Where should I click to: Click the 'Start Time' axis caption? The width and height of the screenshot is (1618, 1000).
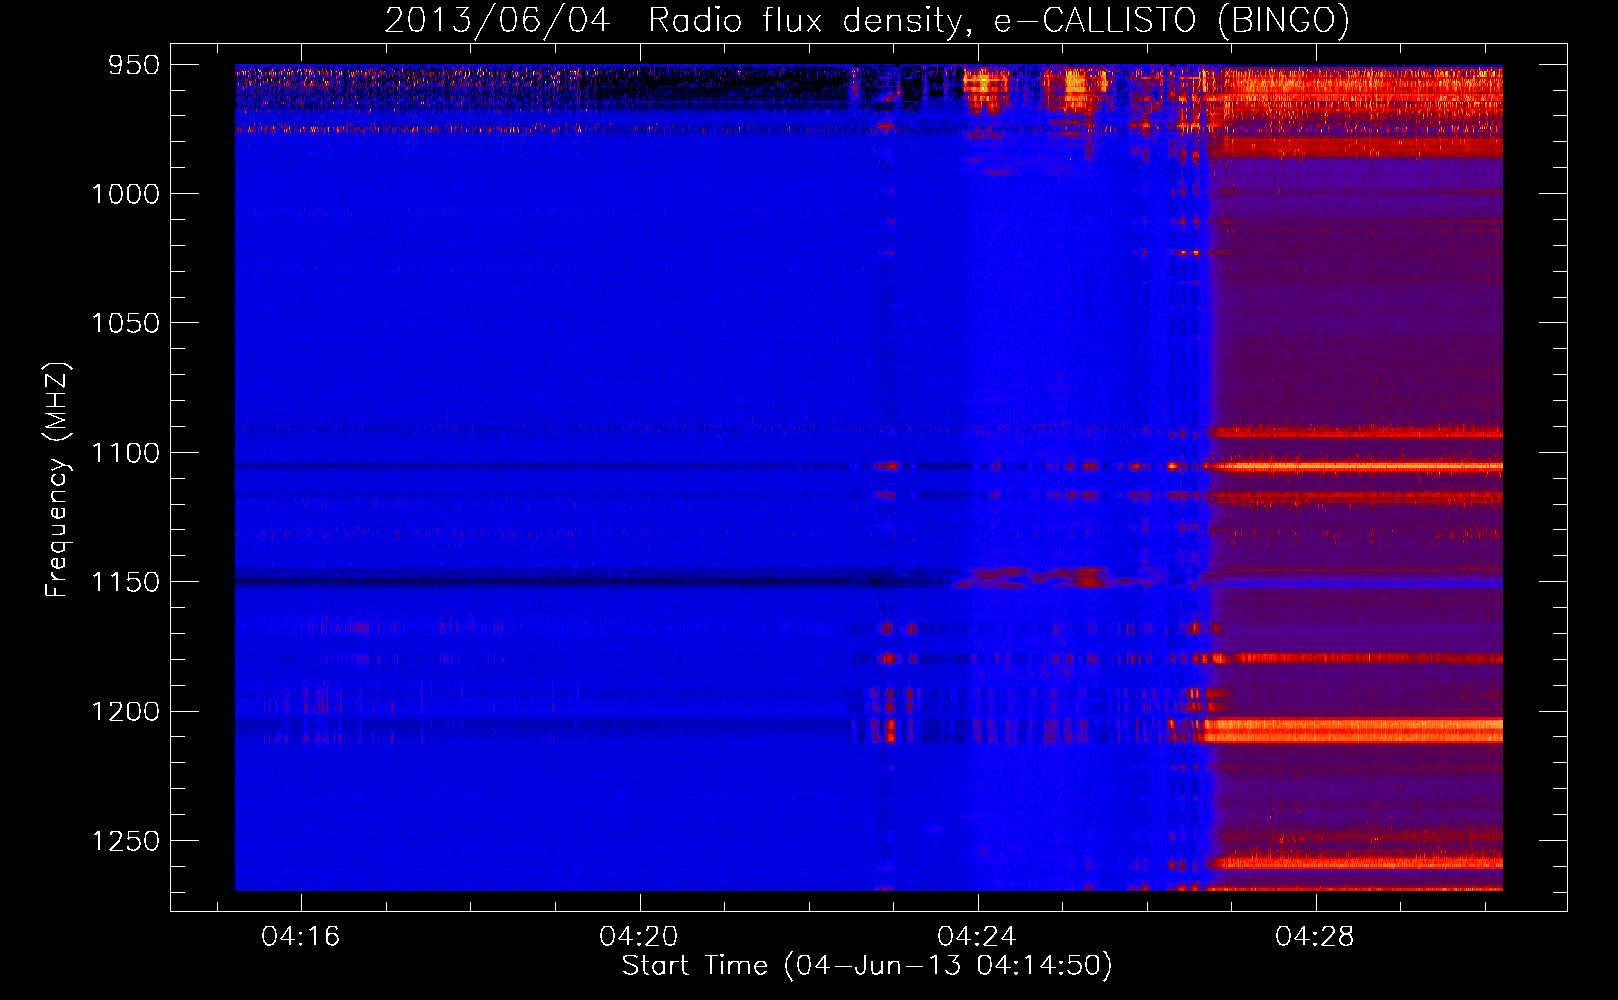[867, 966]
